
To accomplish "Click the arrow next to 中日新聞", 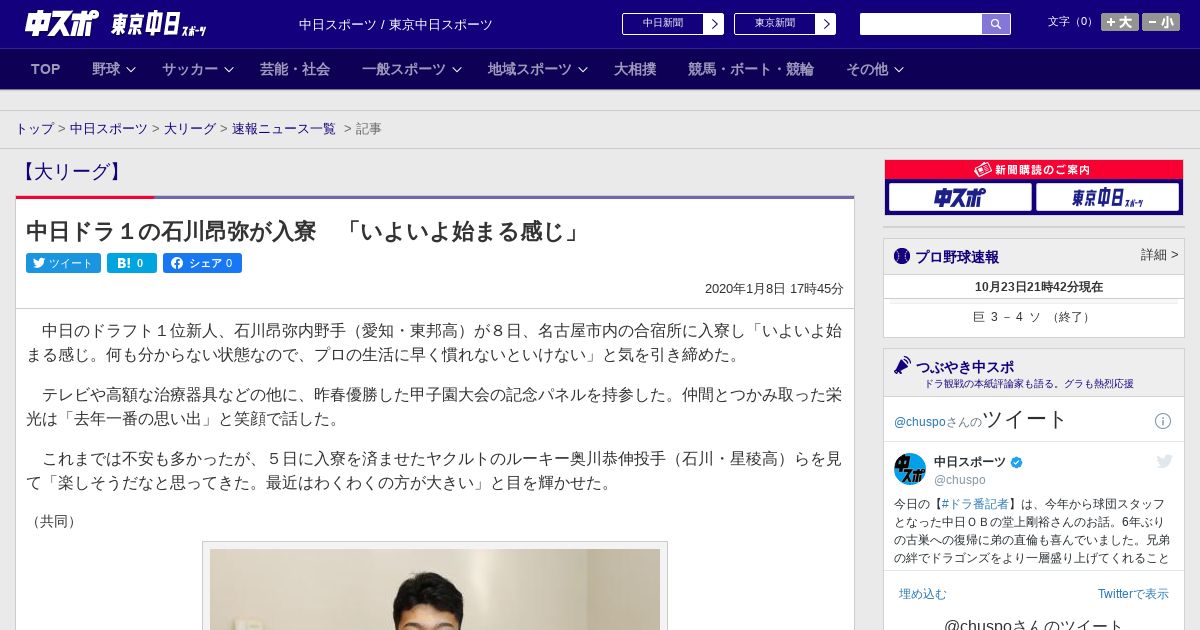I will 714,24.
